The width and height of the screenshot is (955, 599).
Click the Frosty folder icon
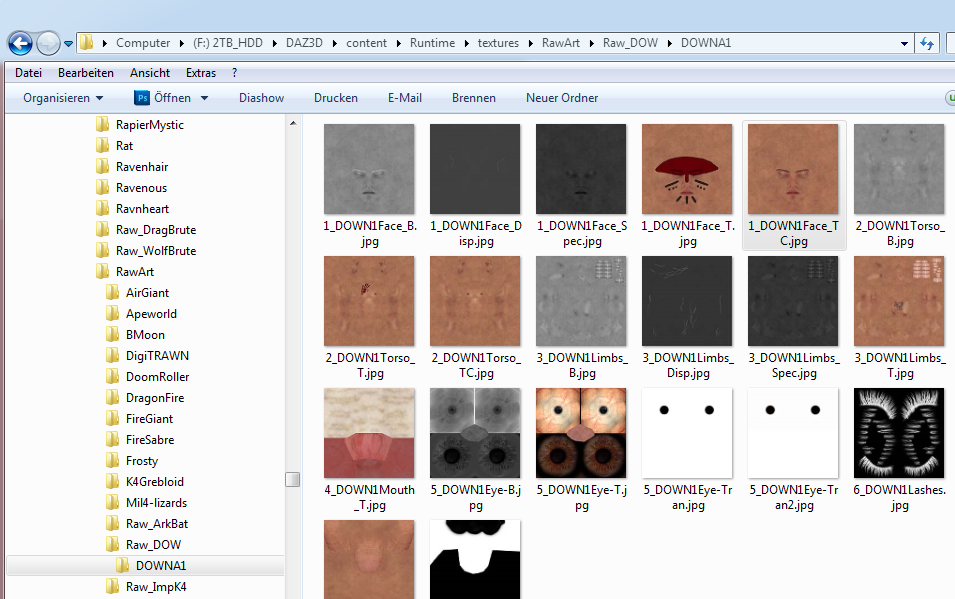pos(113,461)
